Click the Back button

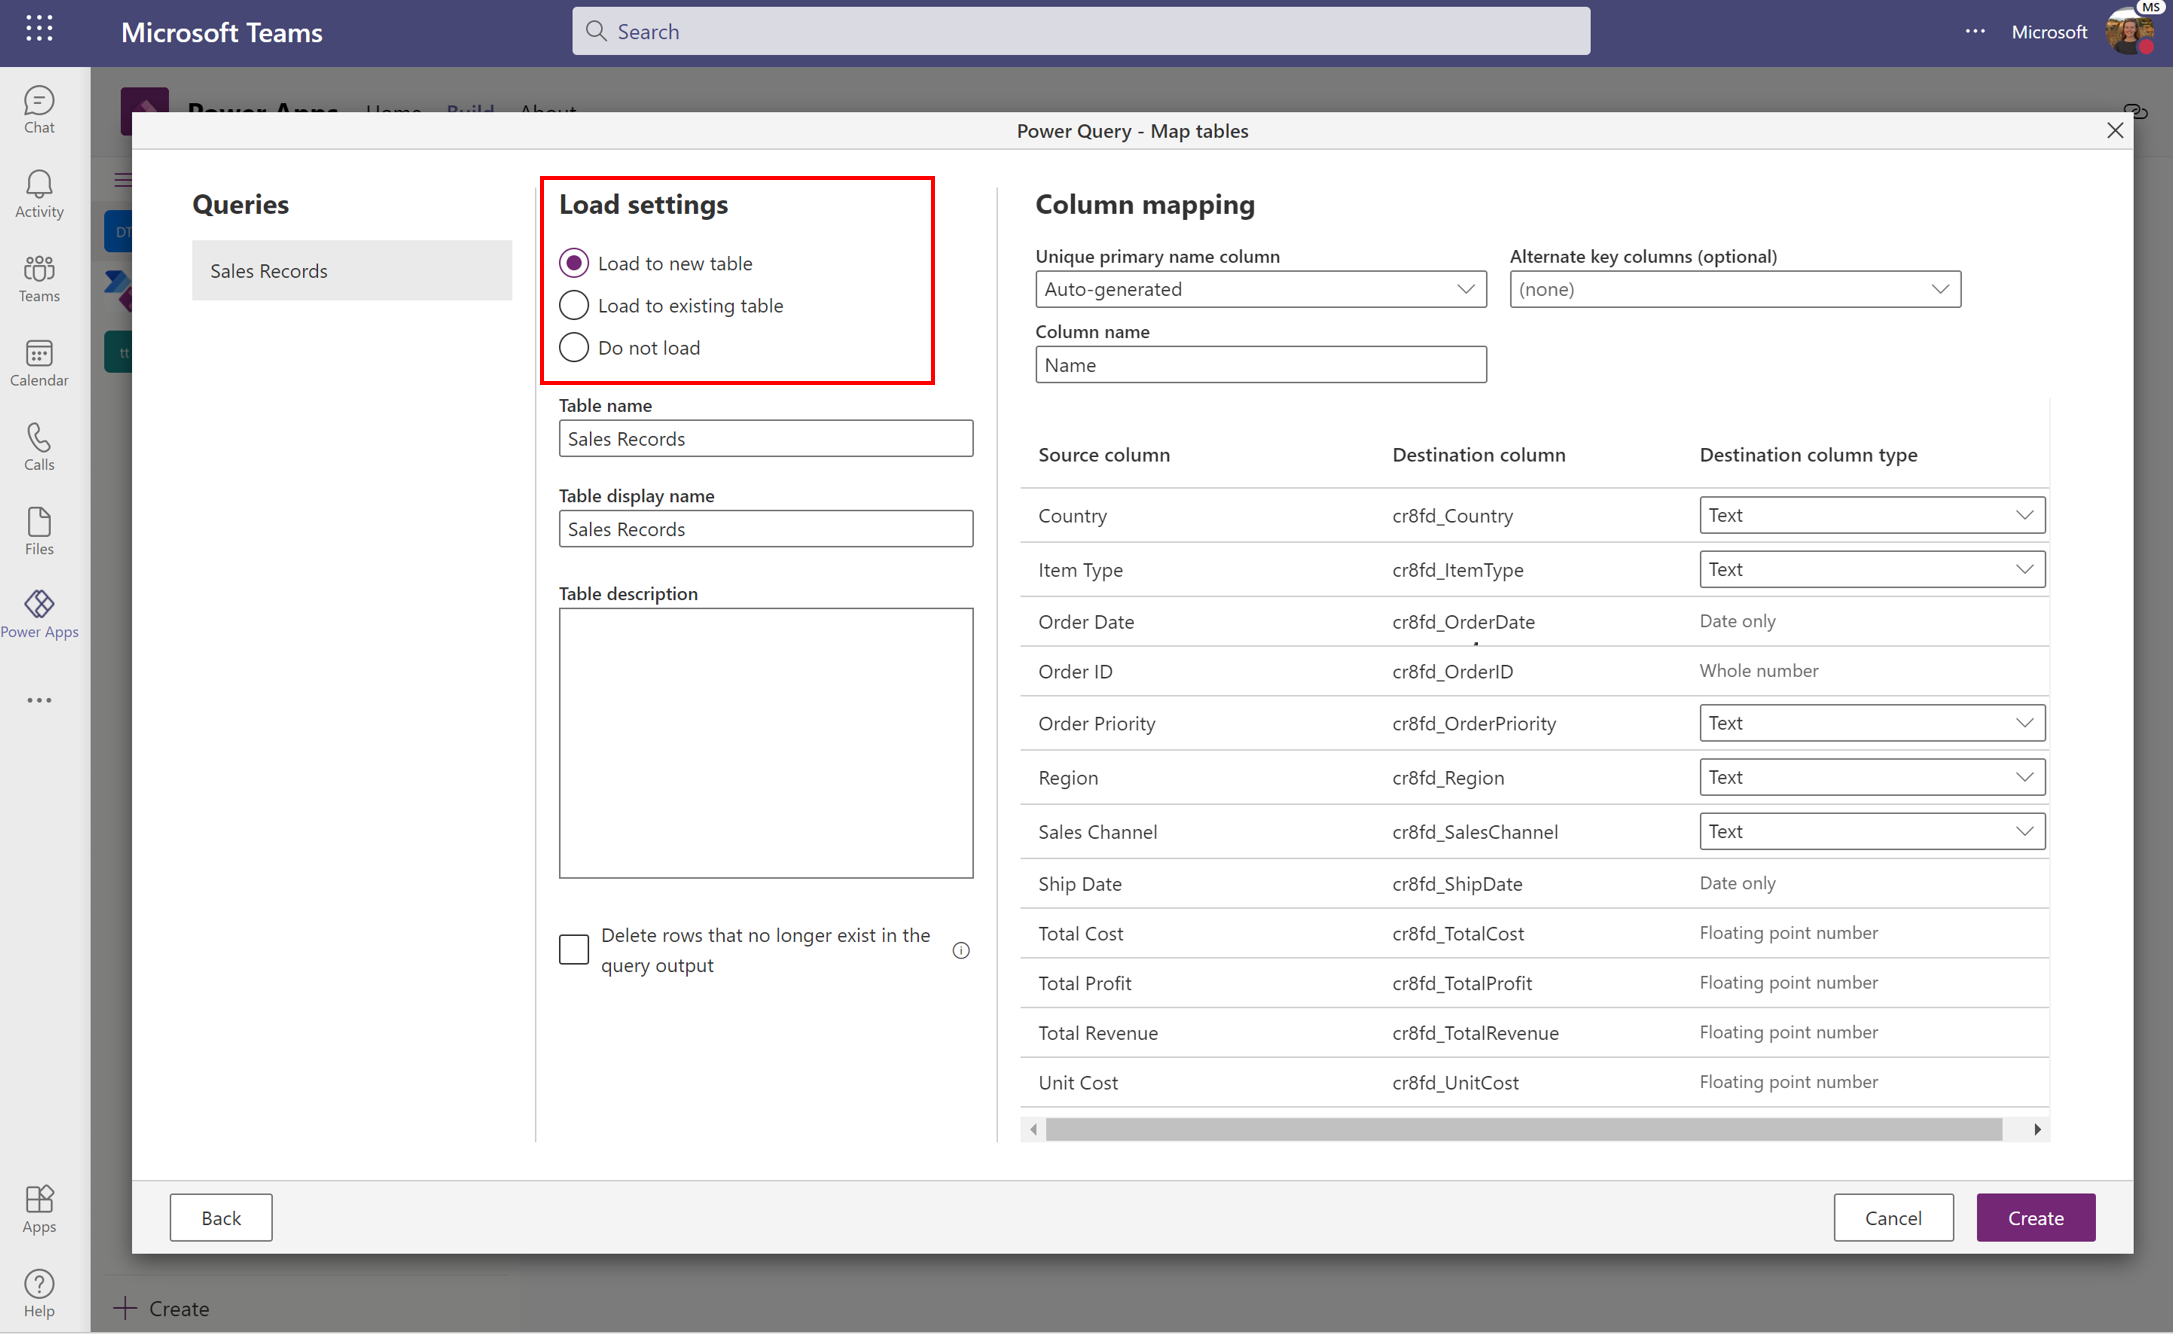[220, 1218]
